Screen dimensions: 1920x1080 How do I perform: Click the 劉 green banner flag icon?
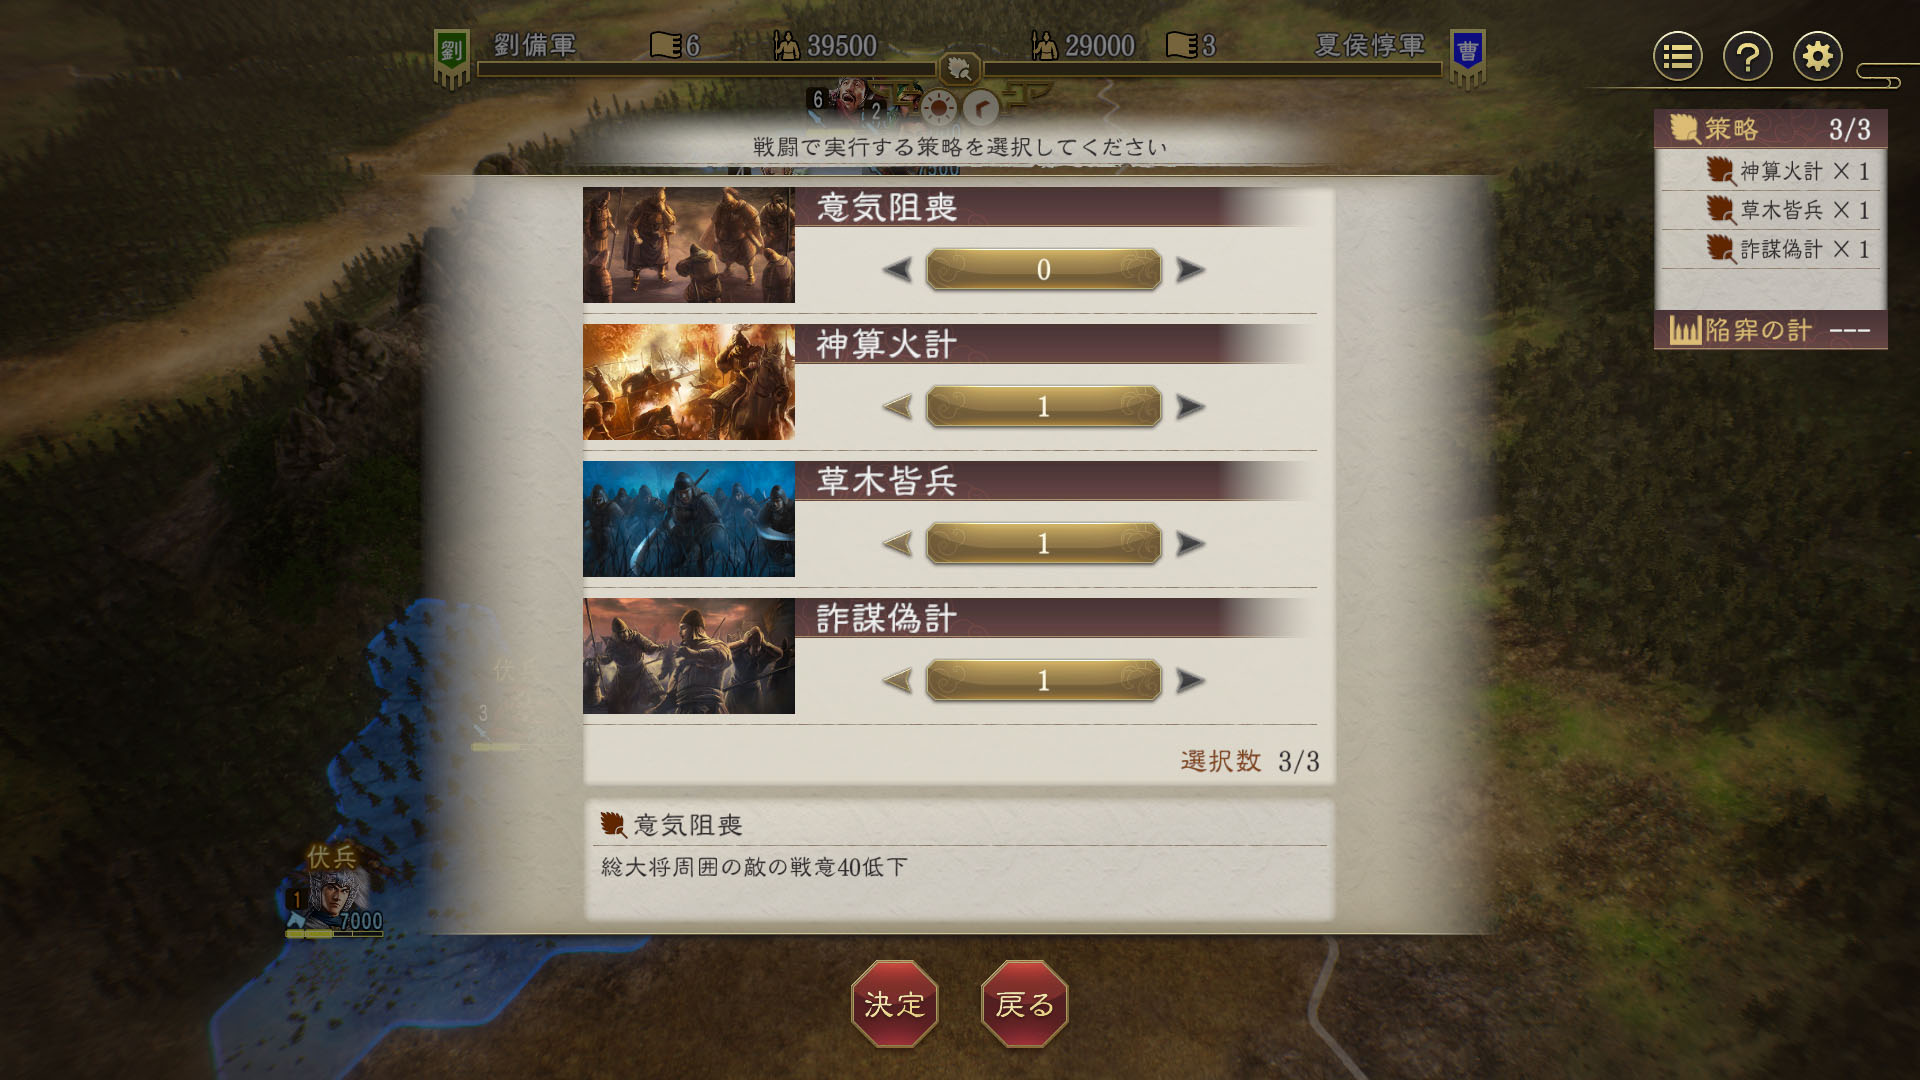click(452, 57)
